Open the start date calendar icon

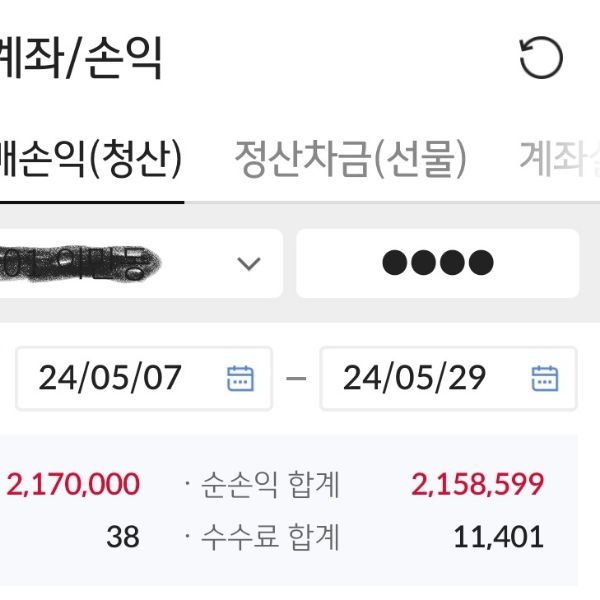coord(240,378)
